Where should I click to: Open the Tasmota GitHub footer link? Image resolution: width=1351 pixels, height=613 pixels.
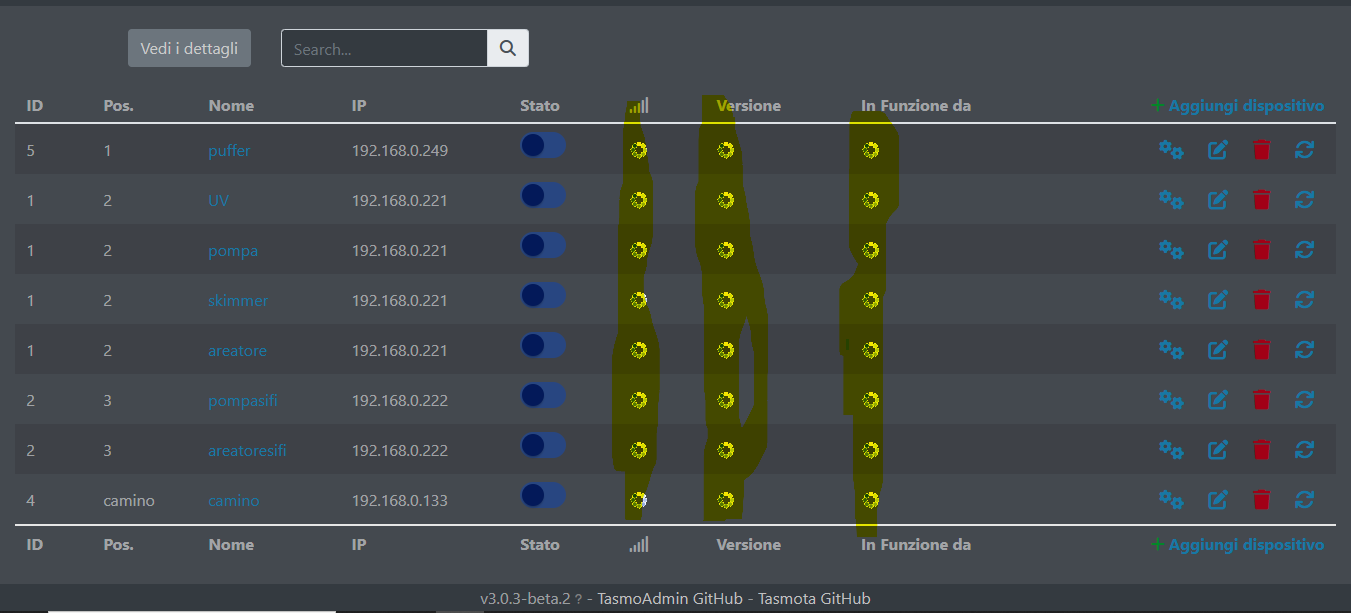pyautogui.click(x=814, y=599)
